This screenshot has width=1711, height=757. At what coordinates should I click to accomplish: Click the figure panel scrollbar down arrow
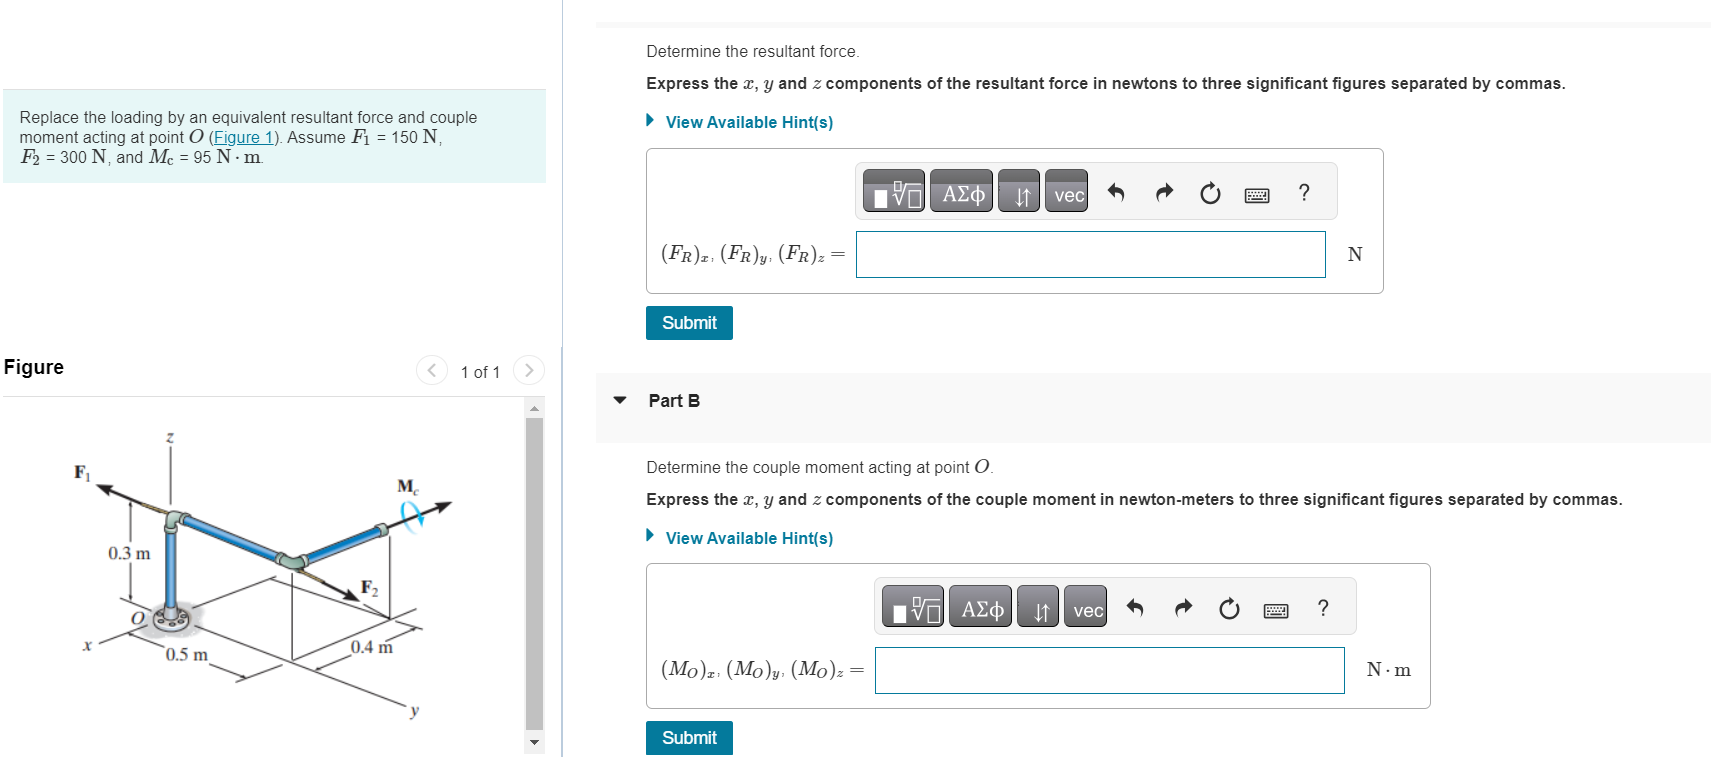pyautogui.click(x=535, y=742)
